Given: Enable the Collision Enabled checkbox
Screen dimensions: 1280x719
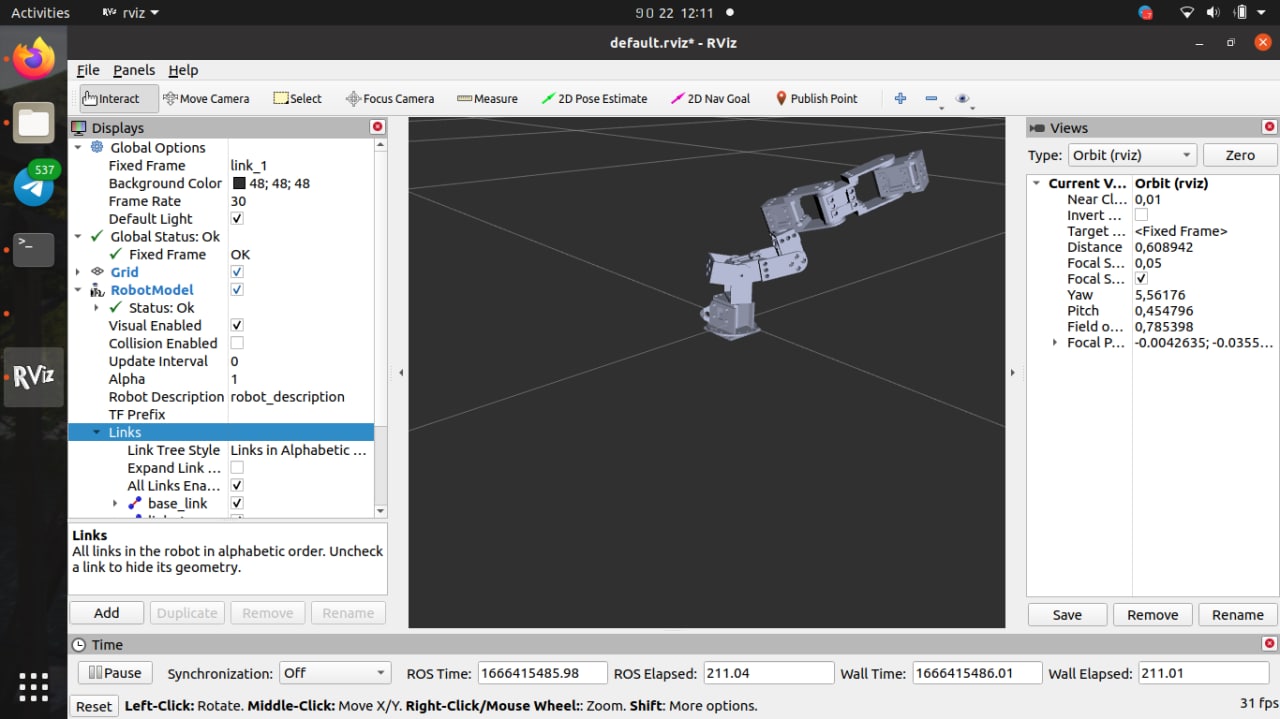Looking at the screenshot, I should point(237,343).
